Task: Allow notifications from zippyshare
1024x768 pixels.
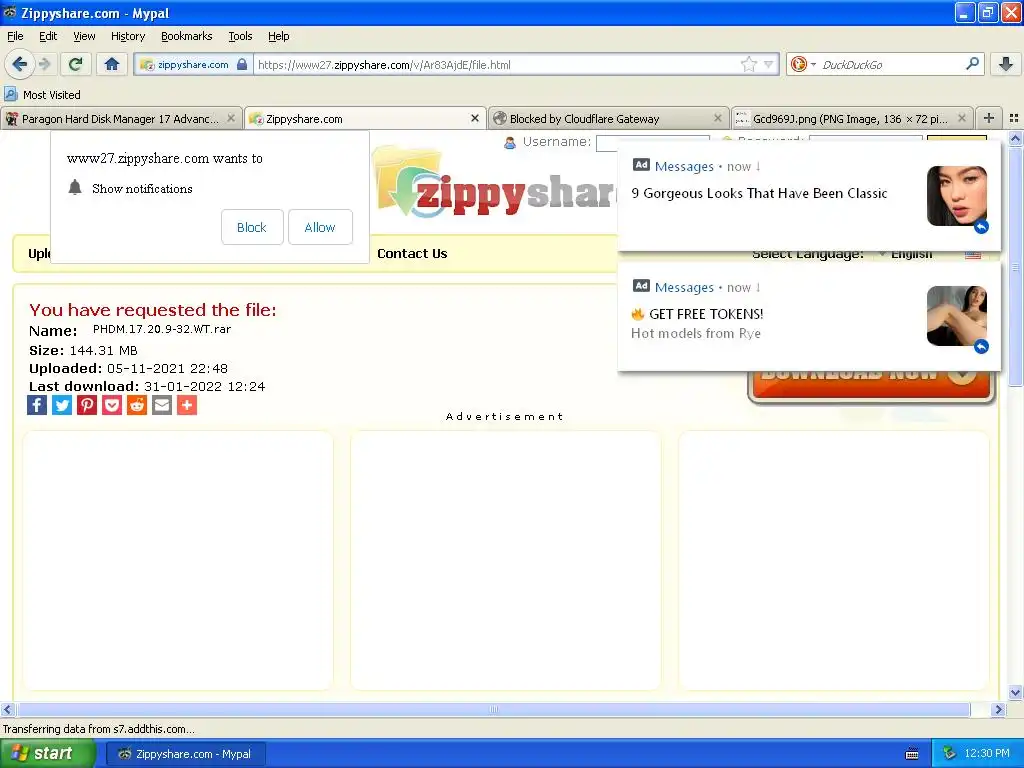Action: pos(320,227)
